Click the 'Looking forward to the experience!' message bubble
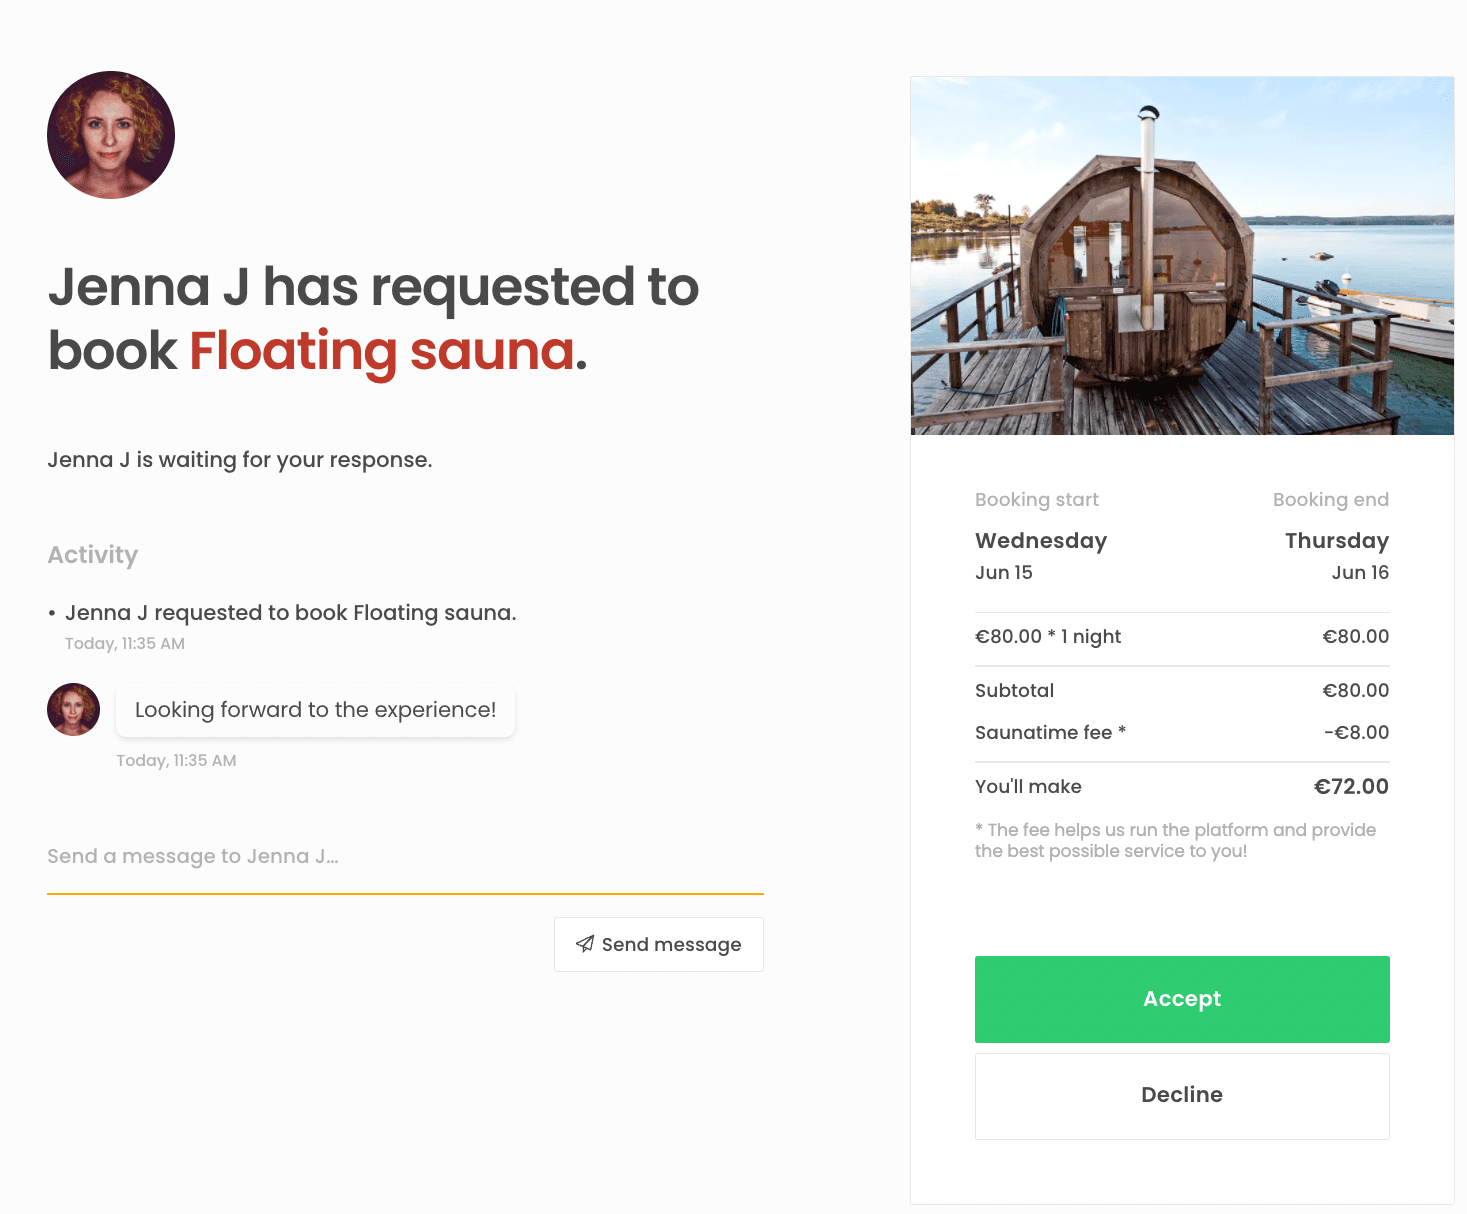This screenshot has height=1214, width=1467. pyautogui.click(x=315, y=710)
